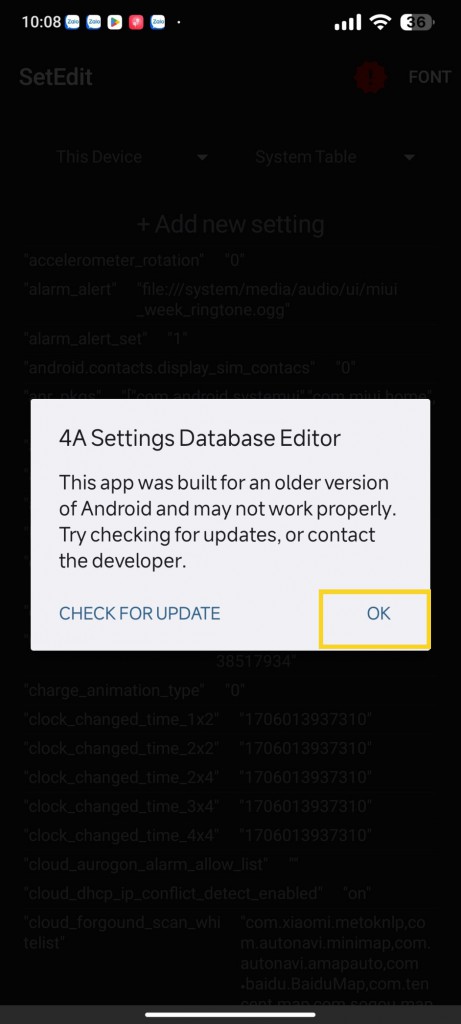Image resolution: width=461 pixels, height=1024 pixels.
Task: Expand the System Table dropdown
Action: pos(332,157)
